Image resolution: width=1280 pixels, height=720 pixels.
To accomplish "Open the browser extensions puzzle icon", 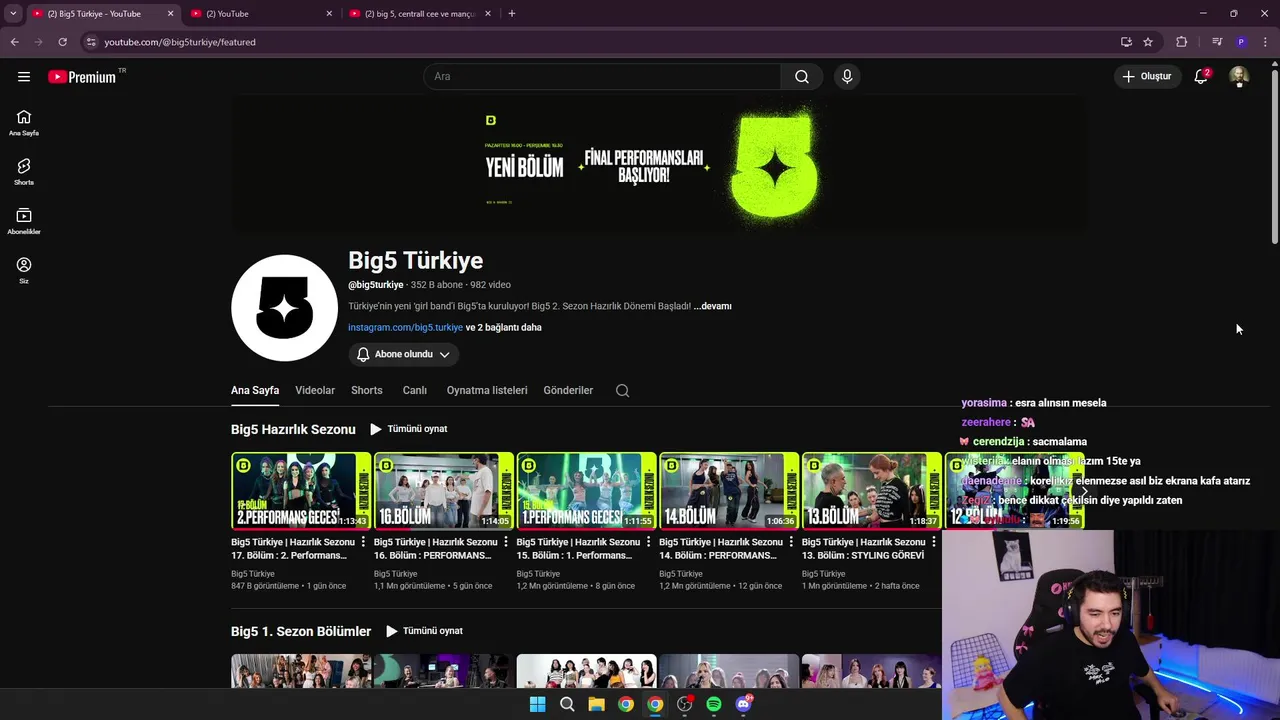I will tap(1181, 42).
